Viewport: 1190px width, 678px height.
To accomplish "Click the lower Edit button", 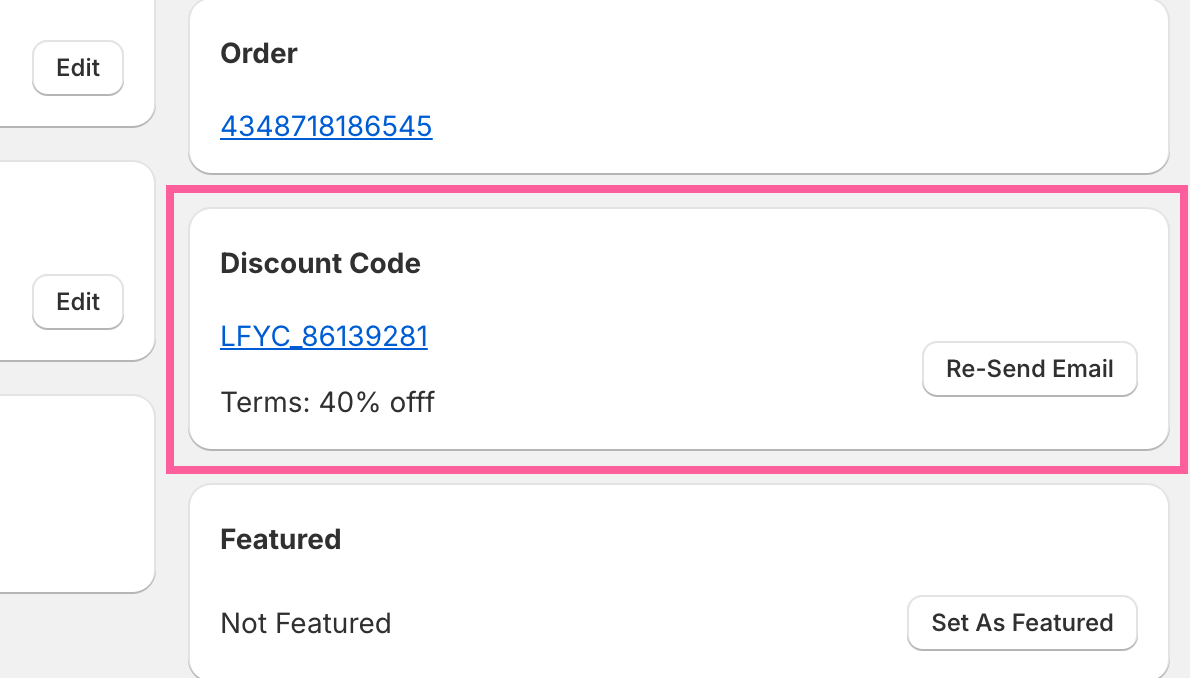I will pyautogui.click(x=78, y=302).
